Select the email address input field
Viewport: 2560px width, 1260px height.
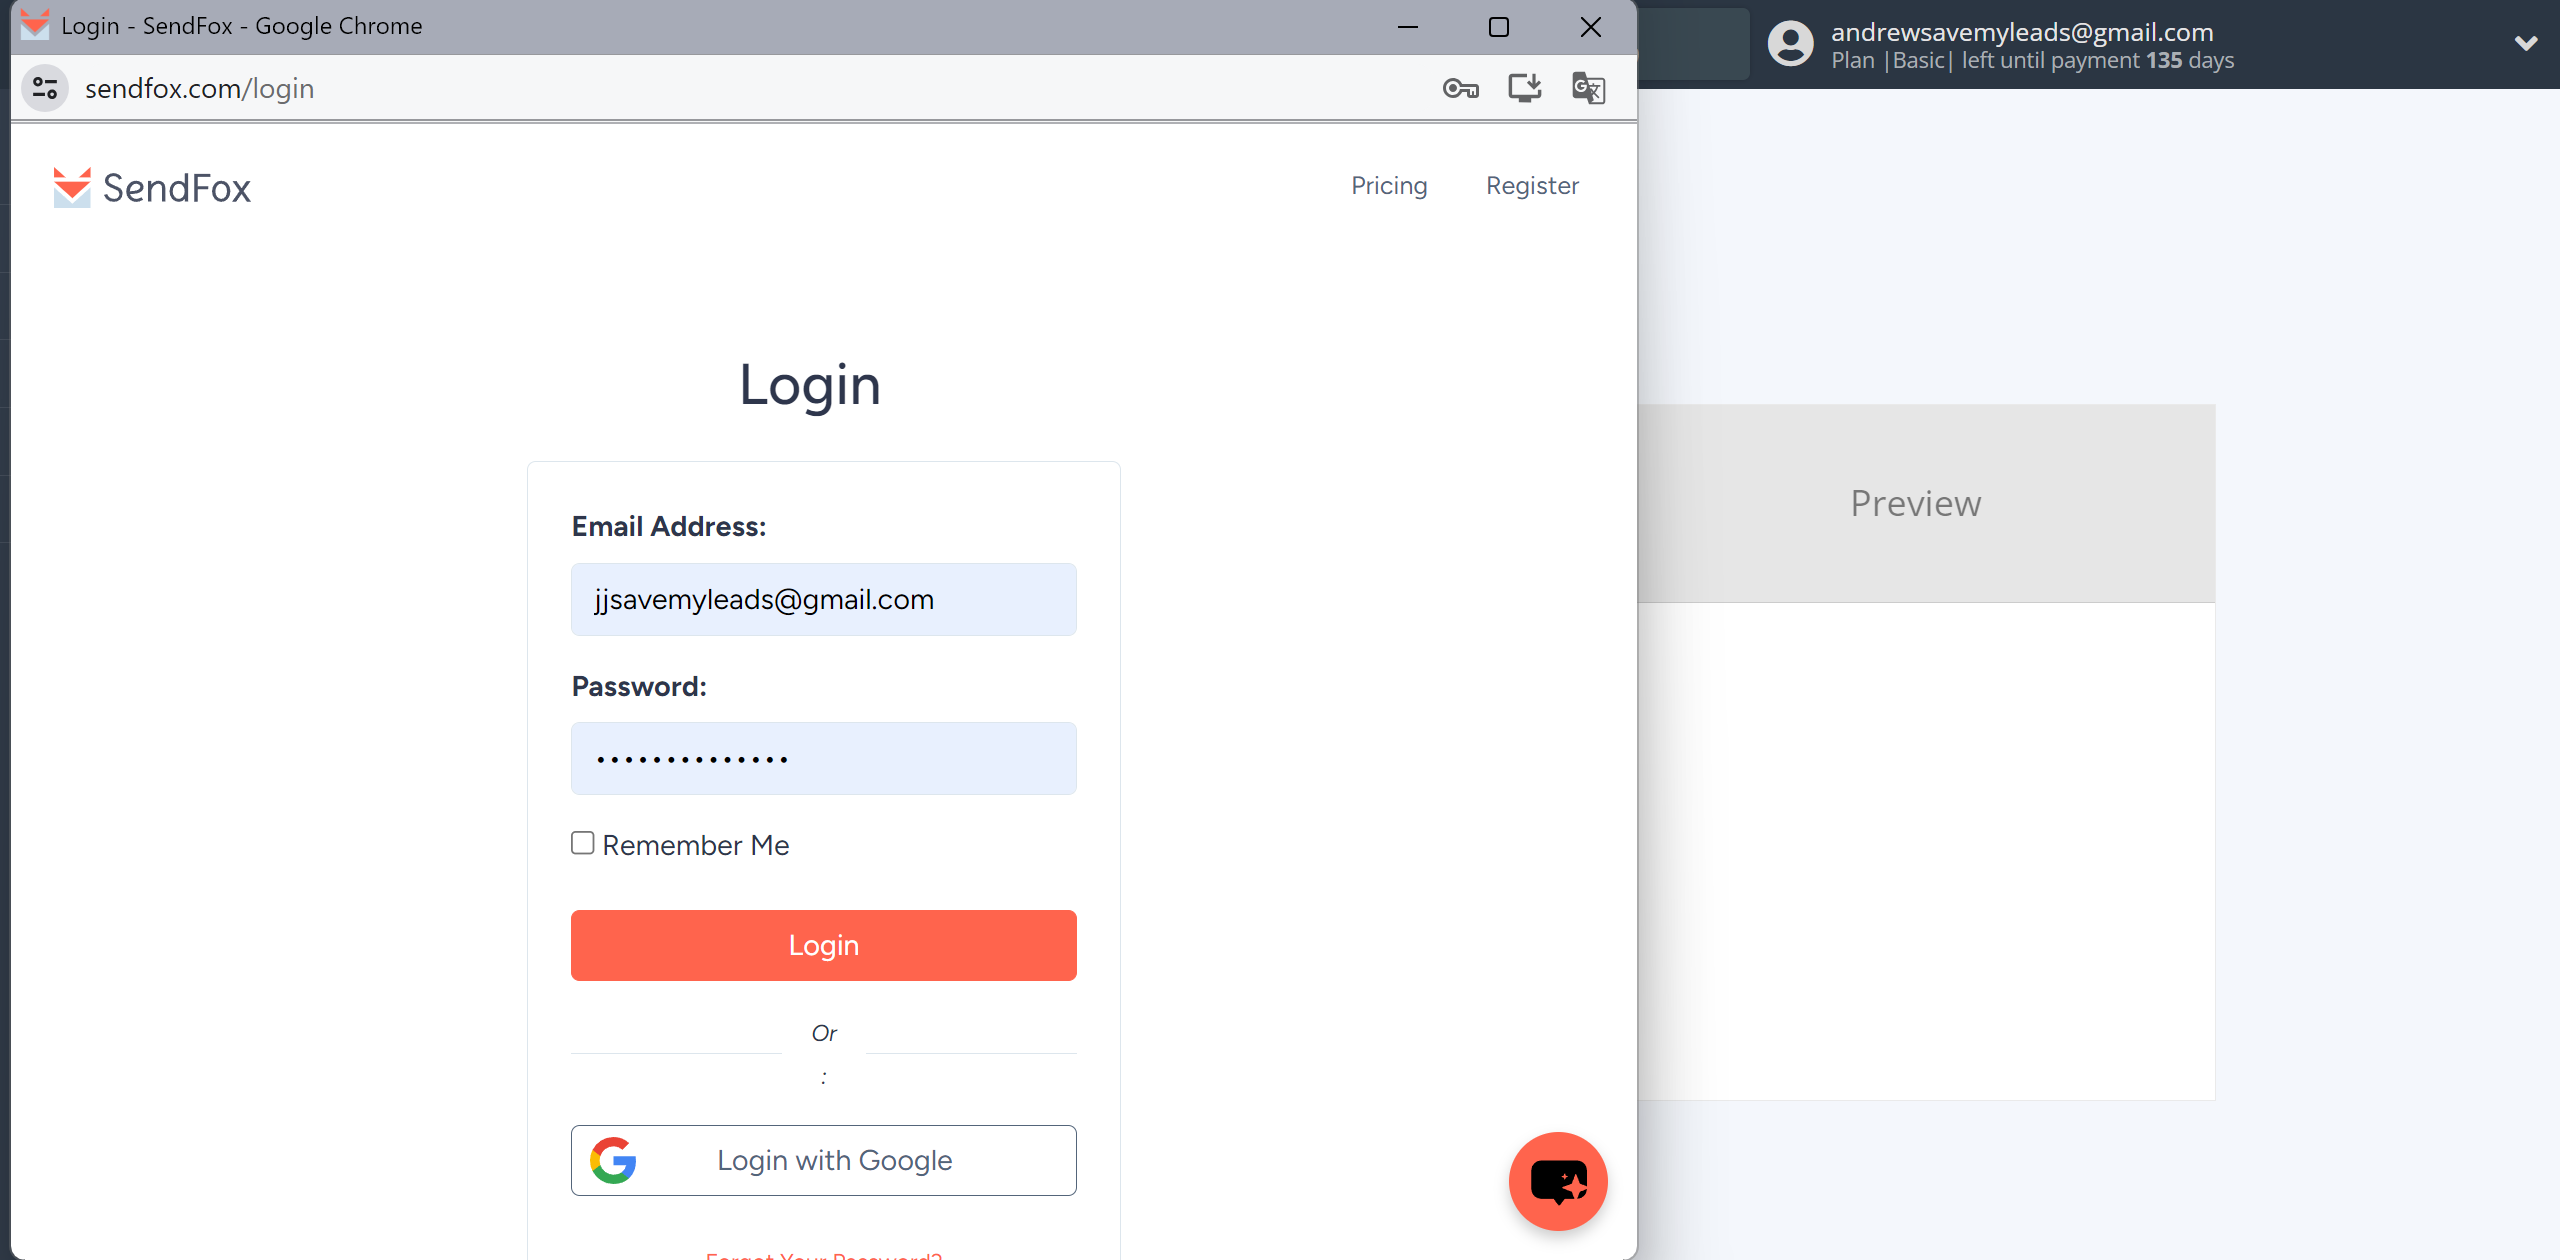click(x=823, y=599)
